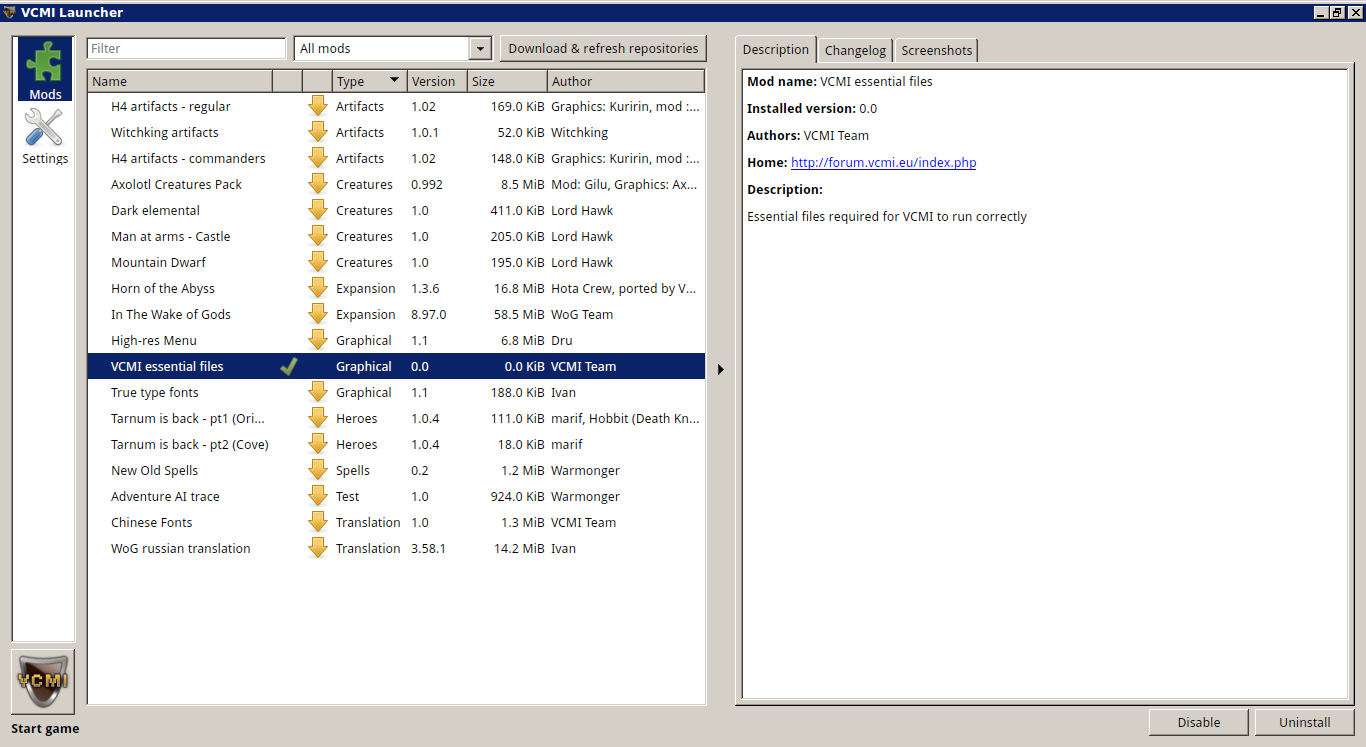Open the forum.vcmi.eu home link
Image resolution: width=1366 pixels, height=747 pixels.
[x=883, y=162]
